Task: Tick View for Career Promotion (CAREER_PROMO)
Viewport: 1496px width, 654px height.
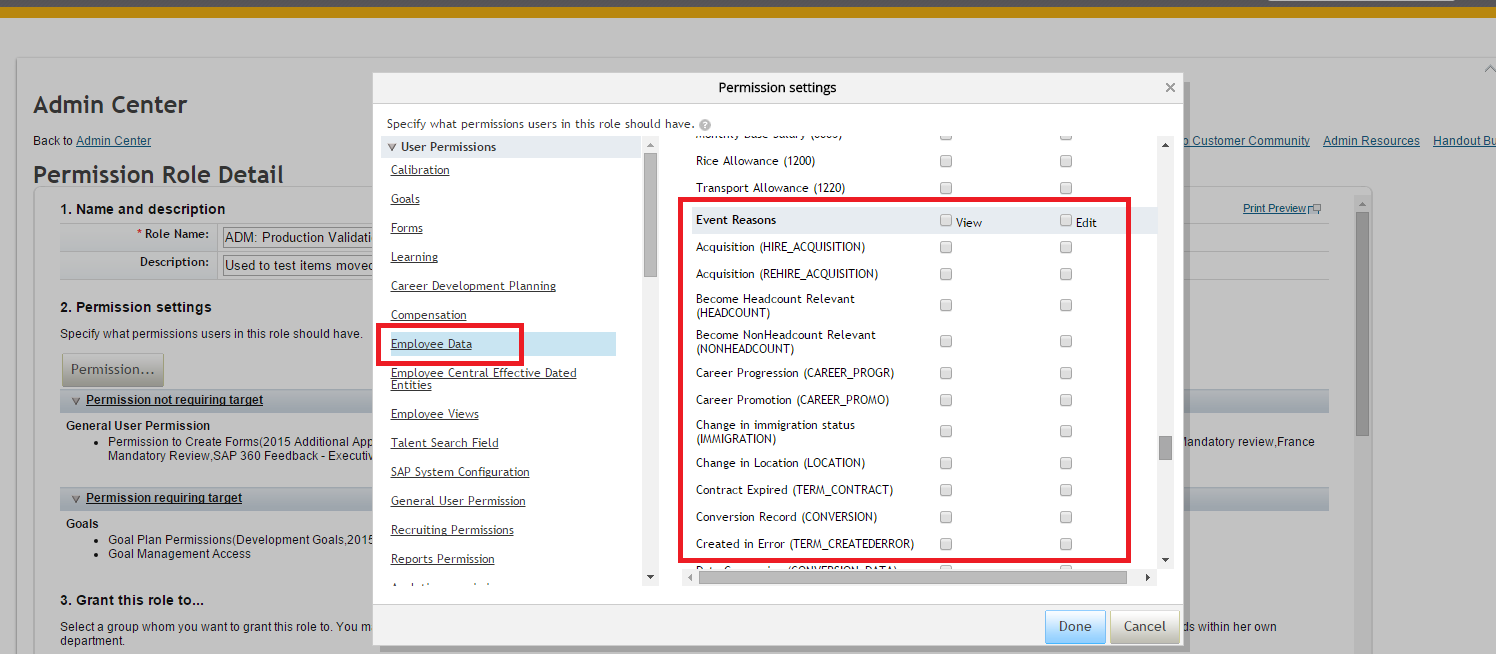Action: click(946, 400)
